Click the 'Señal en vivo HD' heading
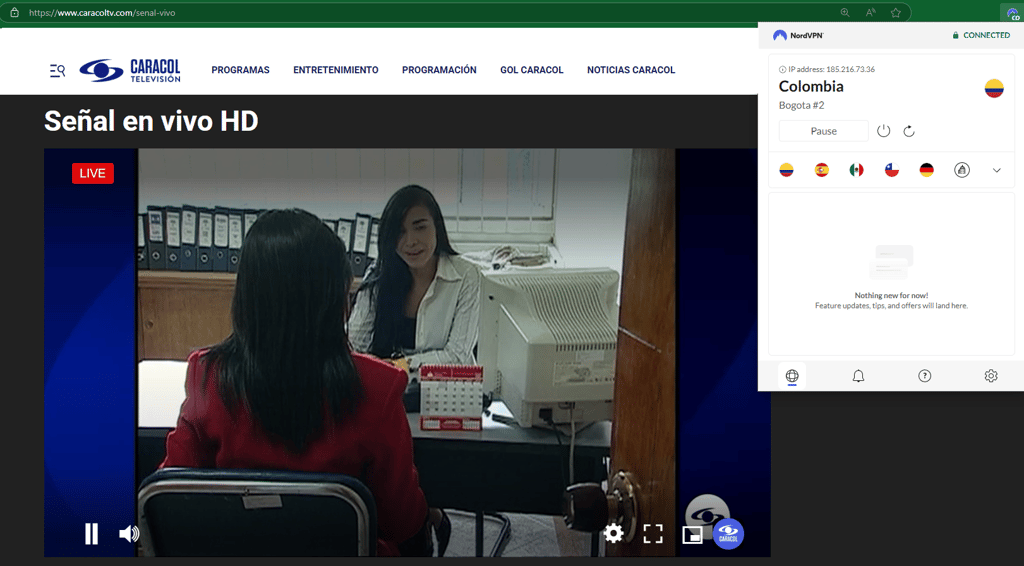This screenshot has width=1024, height=566. (x=152, y=121)
